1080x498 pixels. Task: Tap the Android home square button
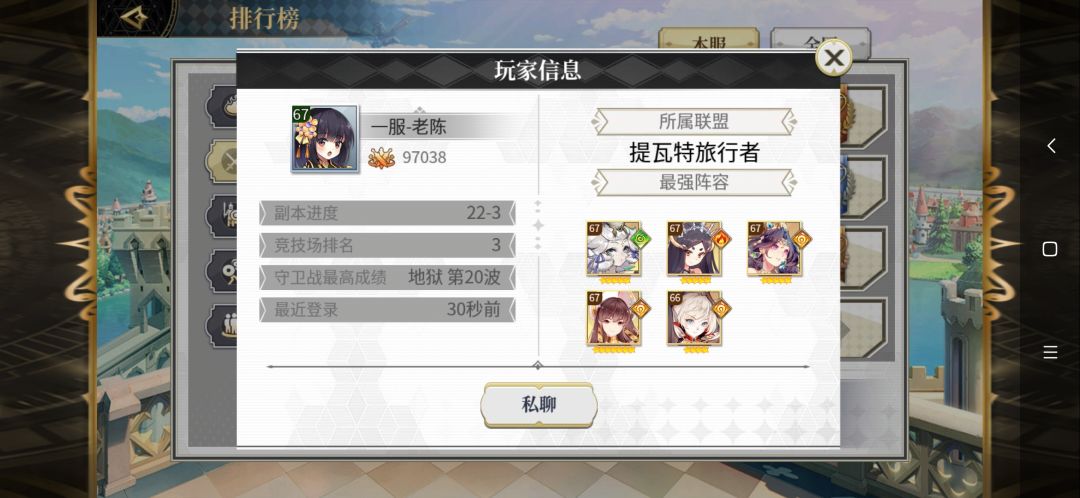1050,249
